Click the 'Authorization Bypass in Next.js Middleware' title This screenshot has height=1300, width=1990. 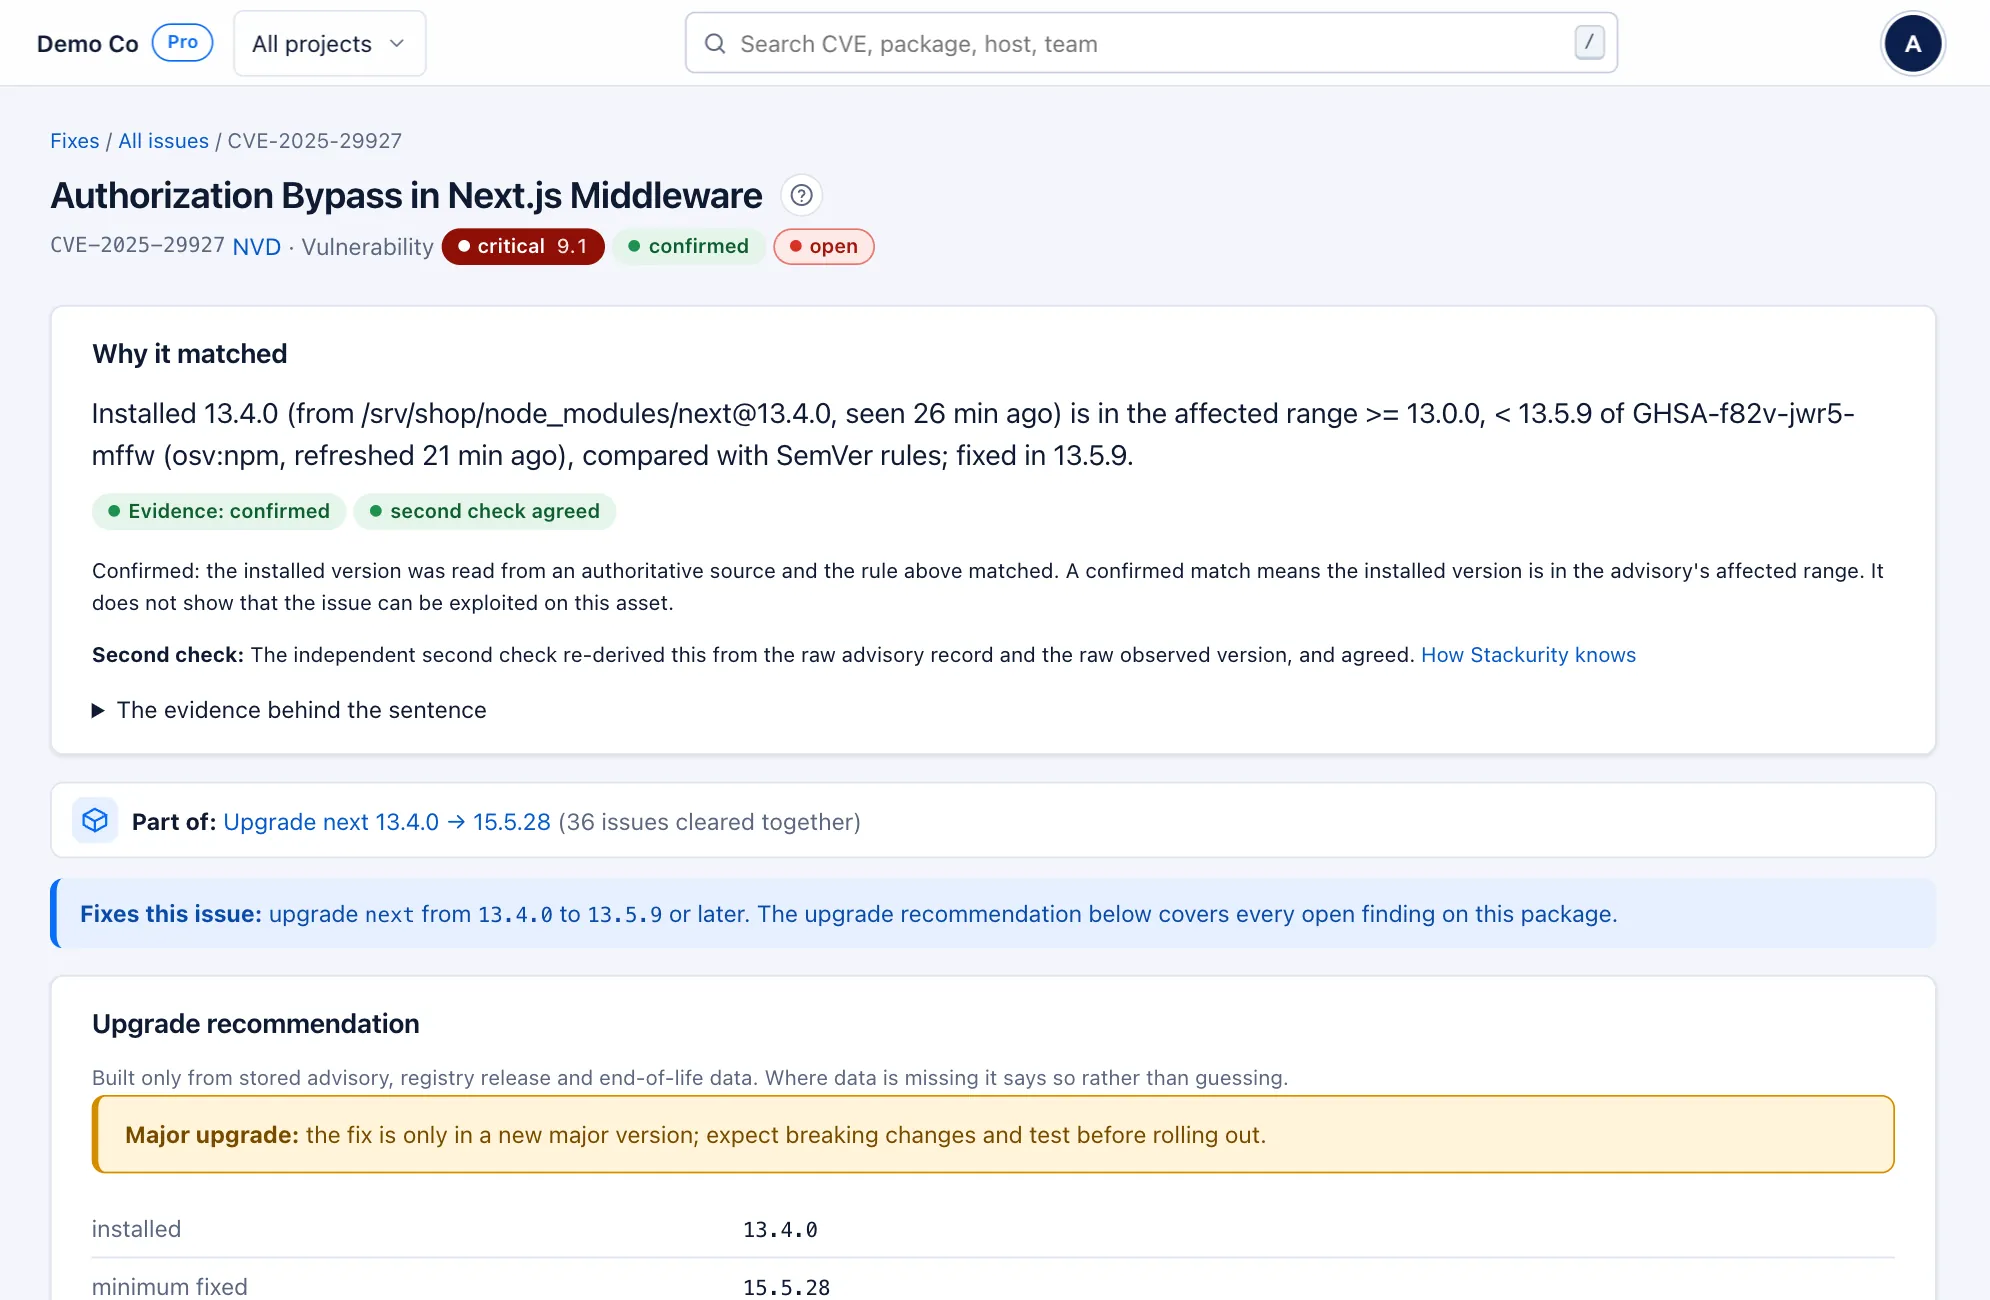click(x=406, y=195)
